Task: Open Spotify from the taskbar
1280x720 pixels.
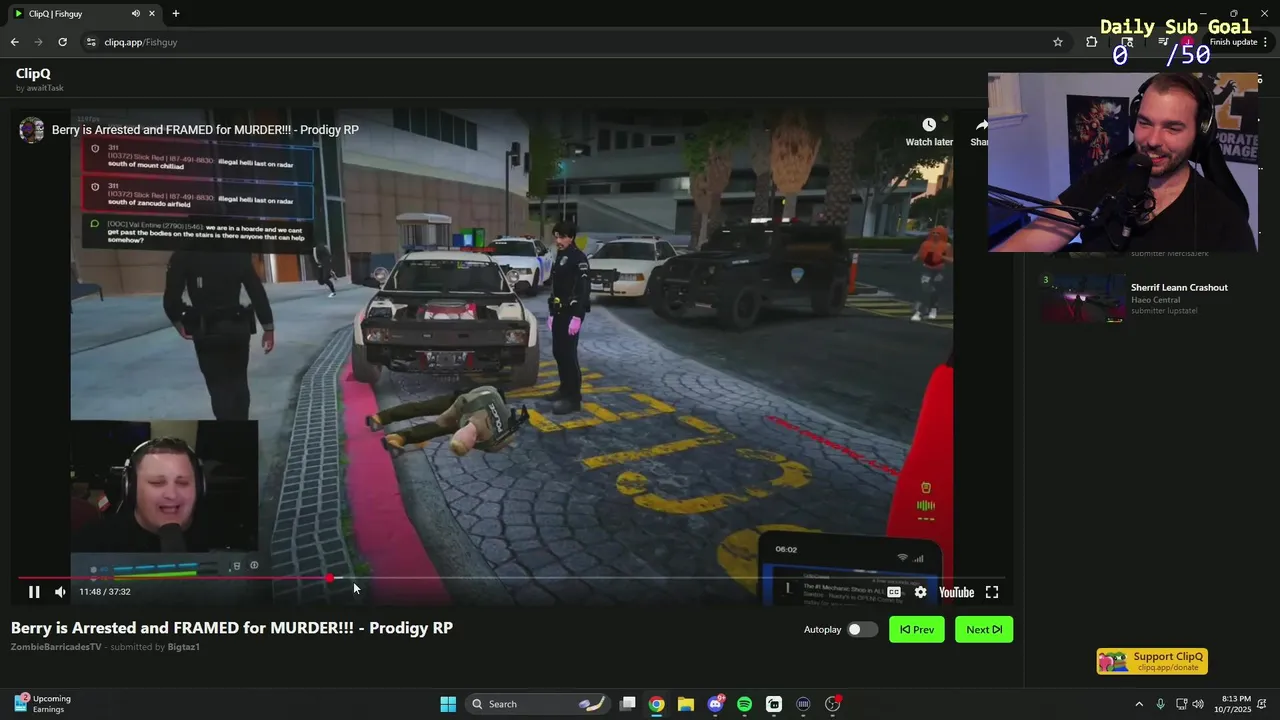Action: tap(744, 704)
